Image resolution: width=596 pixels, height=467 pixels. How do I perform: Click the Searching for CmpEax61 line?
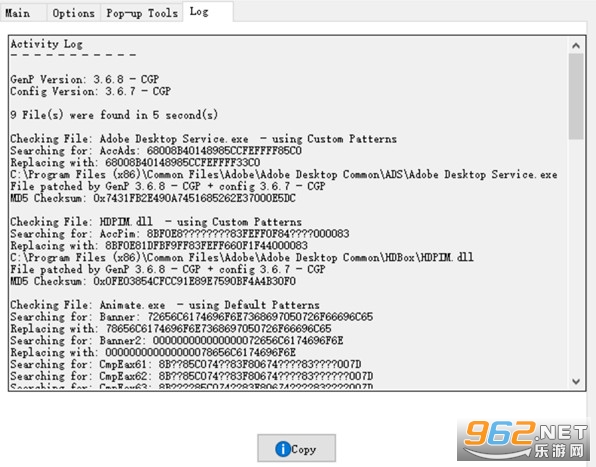tap(185, 364)
